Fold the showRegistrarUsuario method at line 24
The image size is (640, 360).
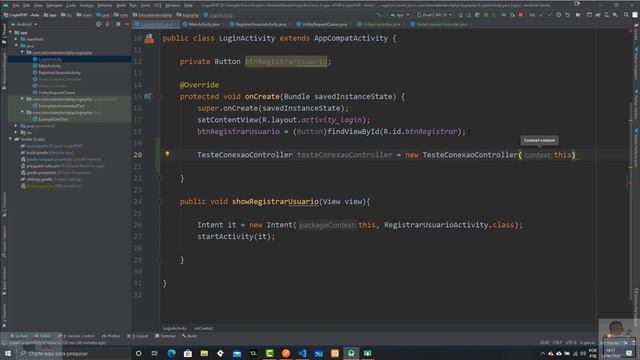click(160, 202)
